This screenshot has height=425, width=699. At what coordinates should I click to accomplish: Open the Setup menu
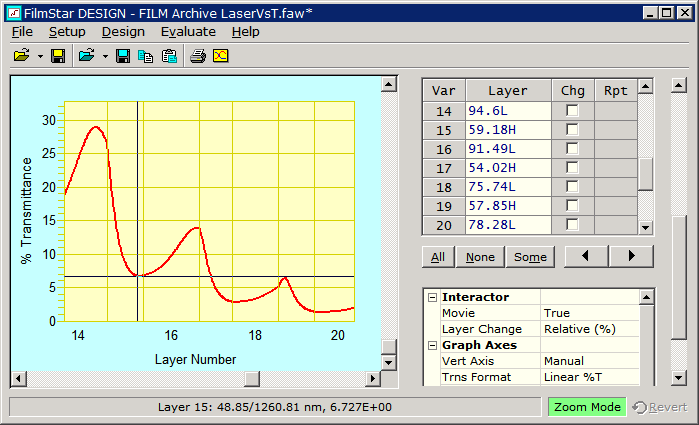click(x=67, y=32)
